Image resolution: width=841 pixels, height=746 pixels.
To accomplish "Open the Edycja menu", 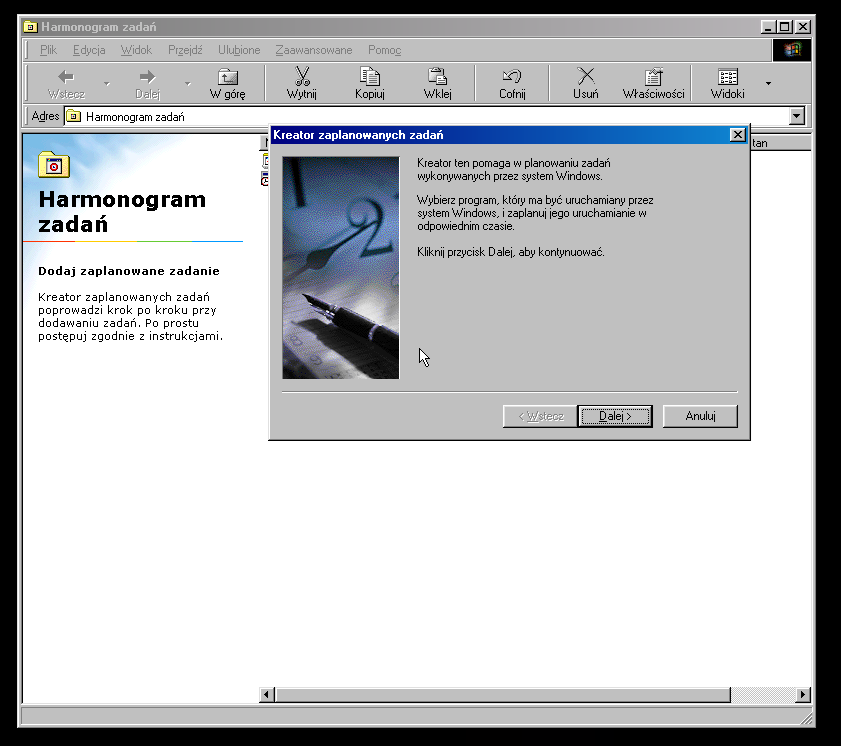I will (89, 50).
